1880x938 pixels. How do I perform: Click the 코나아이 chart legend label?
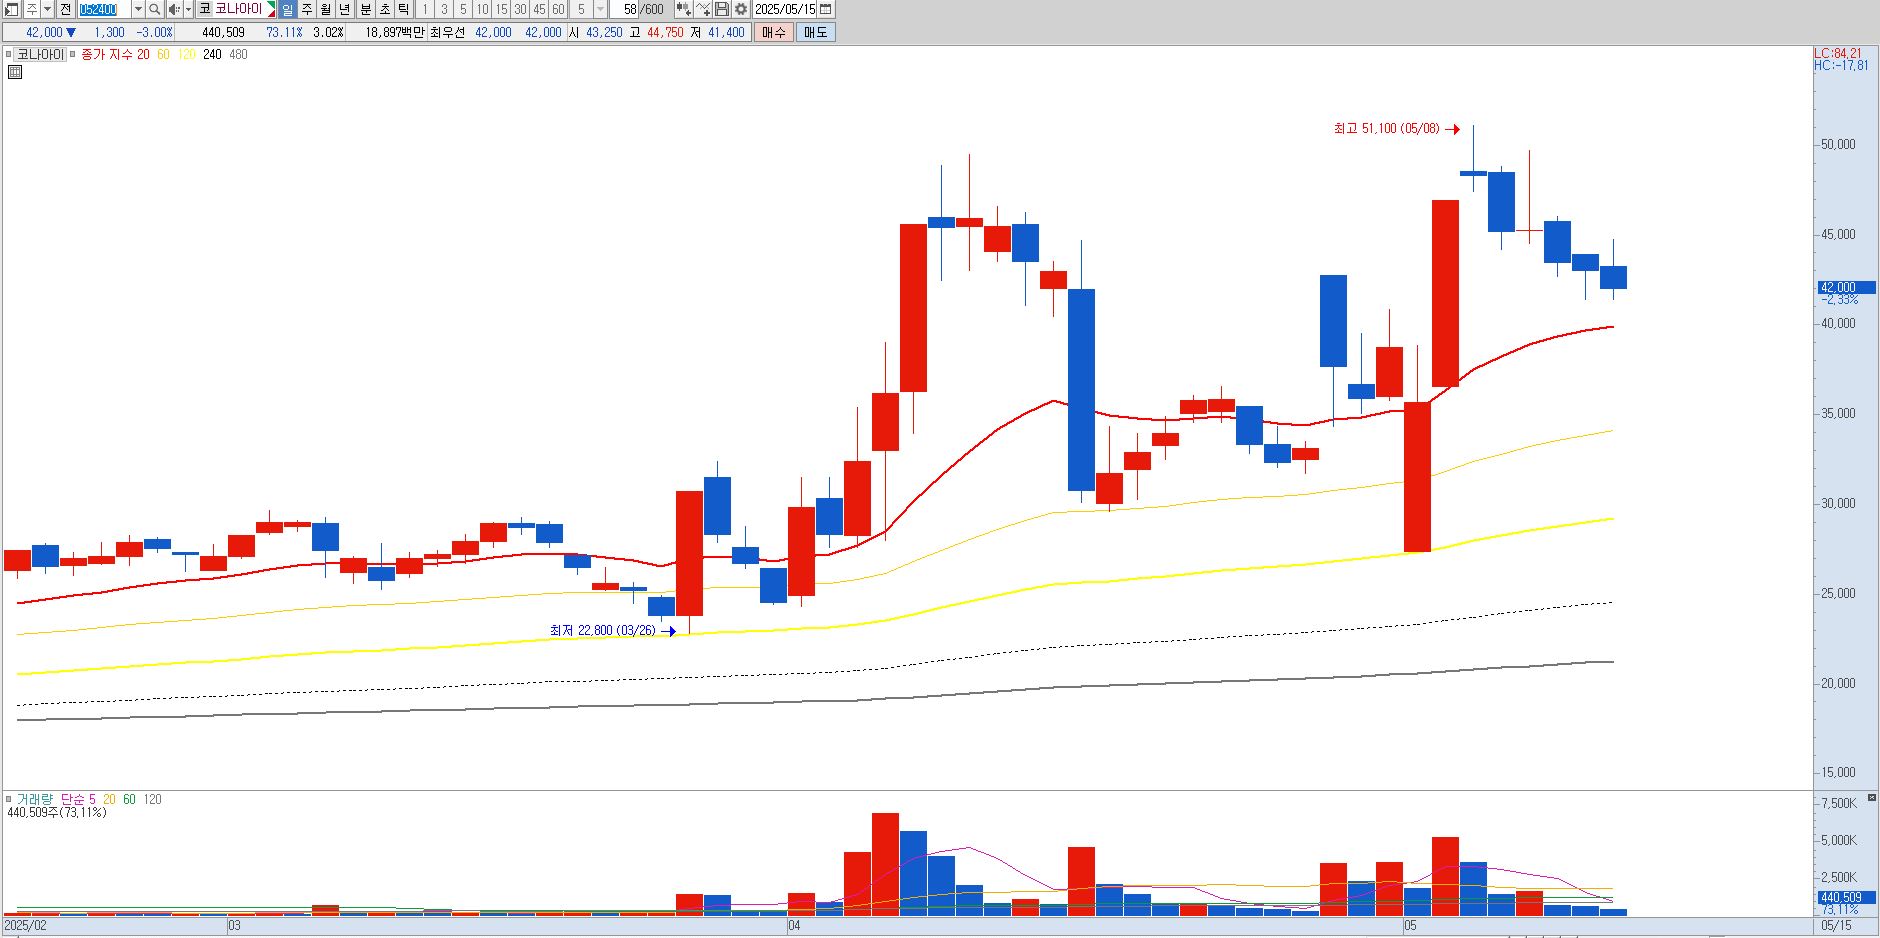point(41,55)
